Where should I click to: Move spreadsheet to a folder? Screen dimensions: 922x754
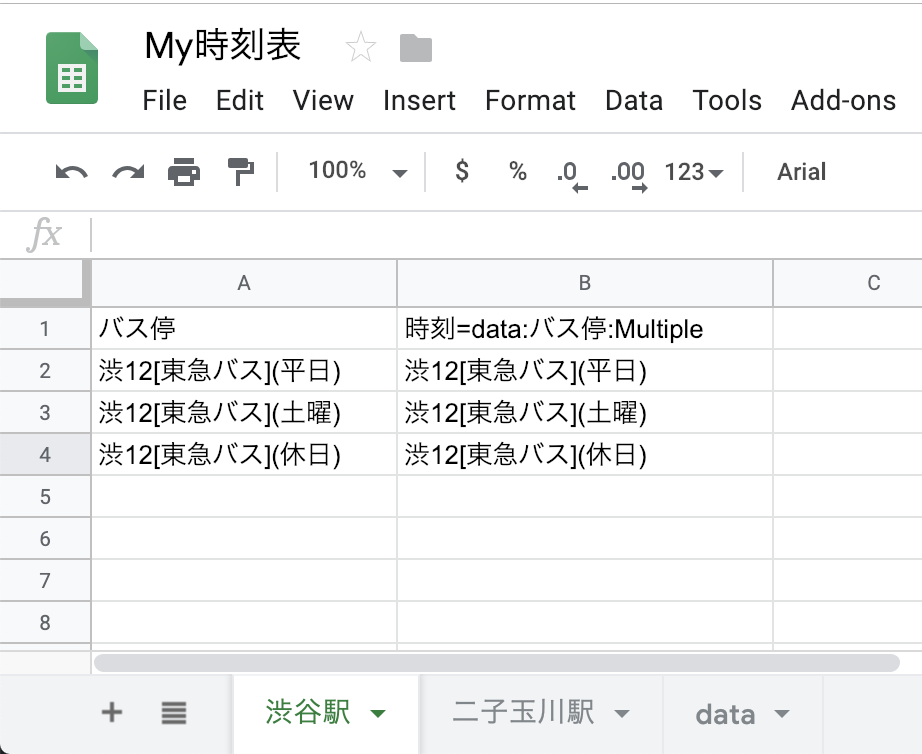[x=415, y=46]
